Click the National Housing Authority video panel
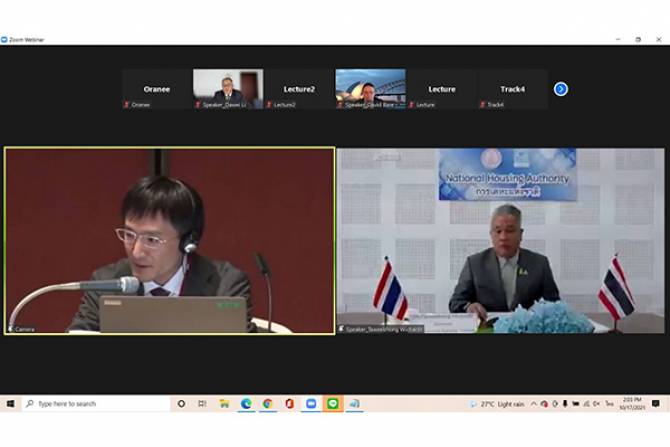 (x=500, y=240)
